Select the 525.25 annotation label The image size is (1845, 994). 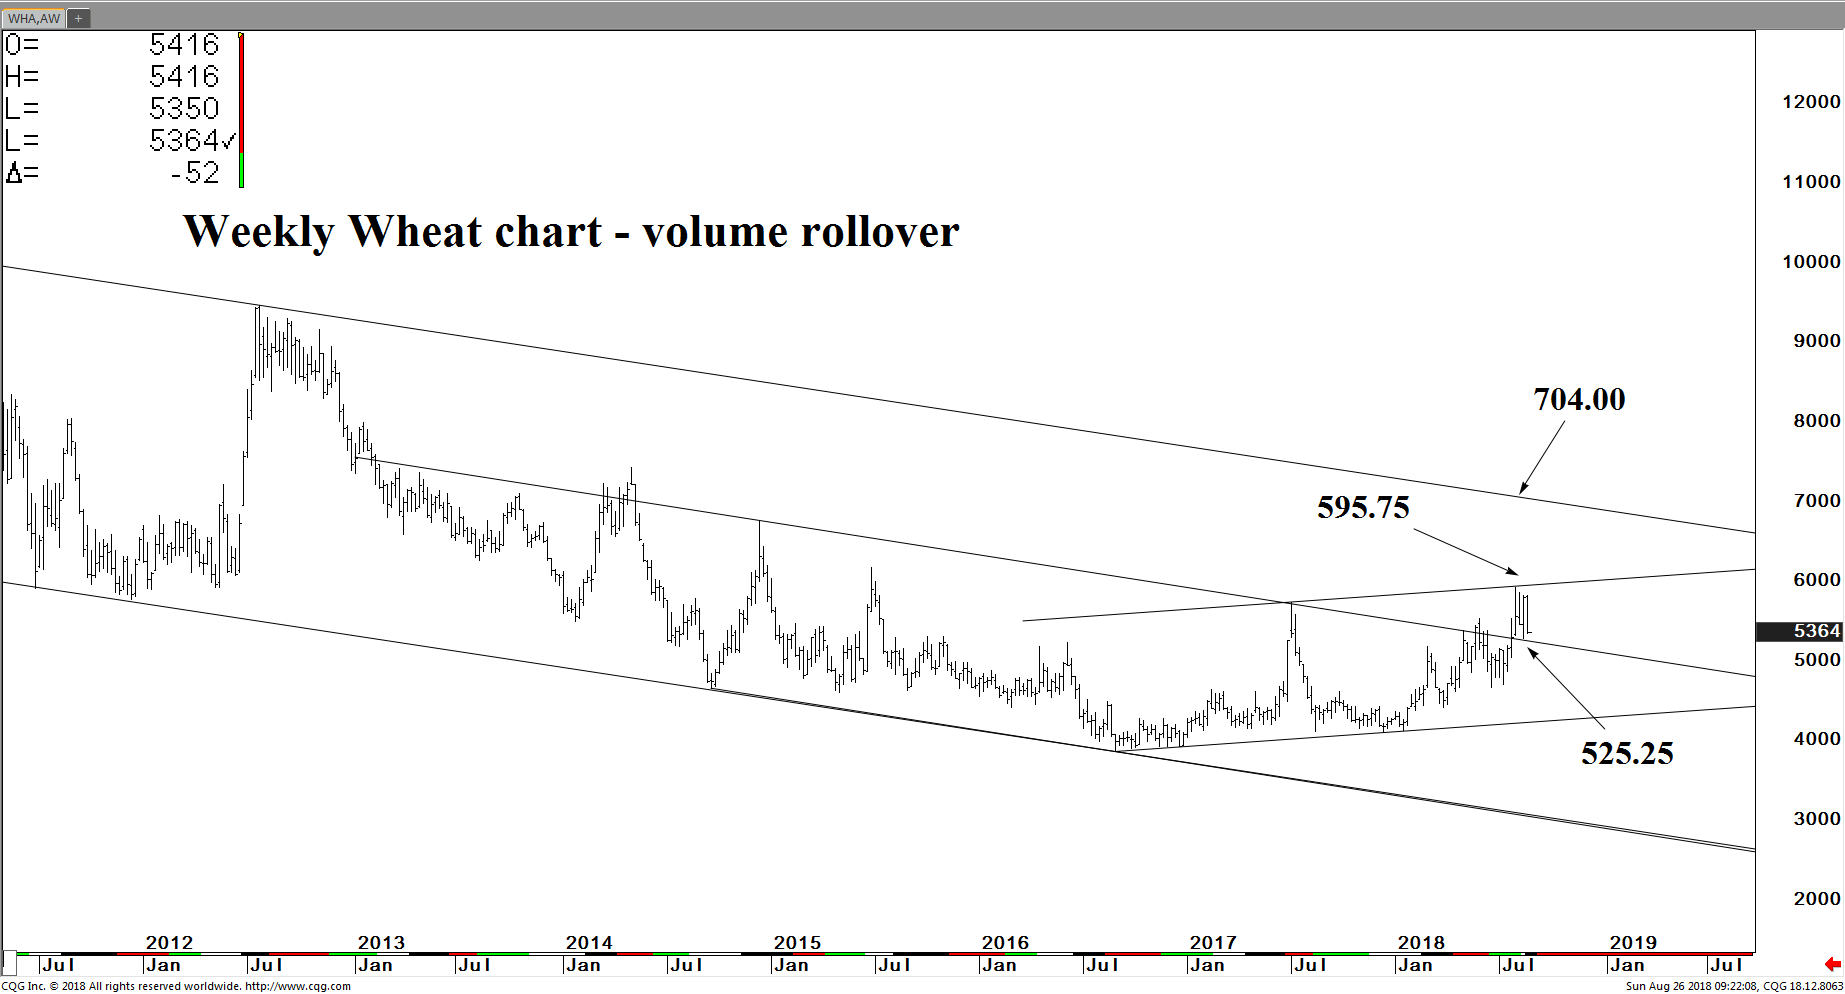tap(1627, 753)
